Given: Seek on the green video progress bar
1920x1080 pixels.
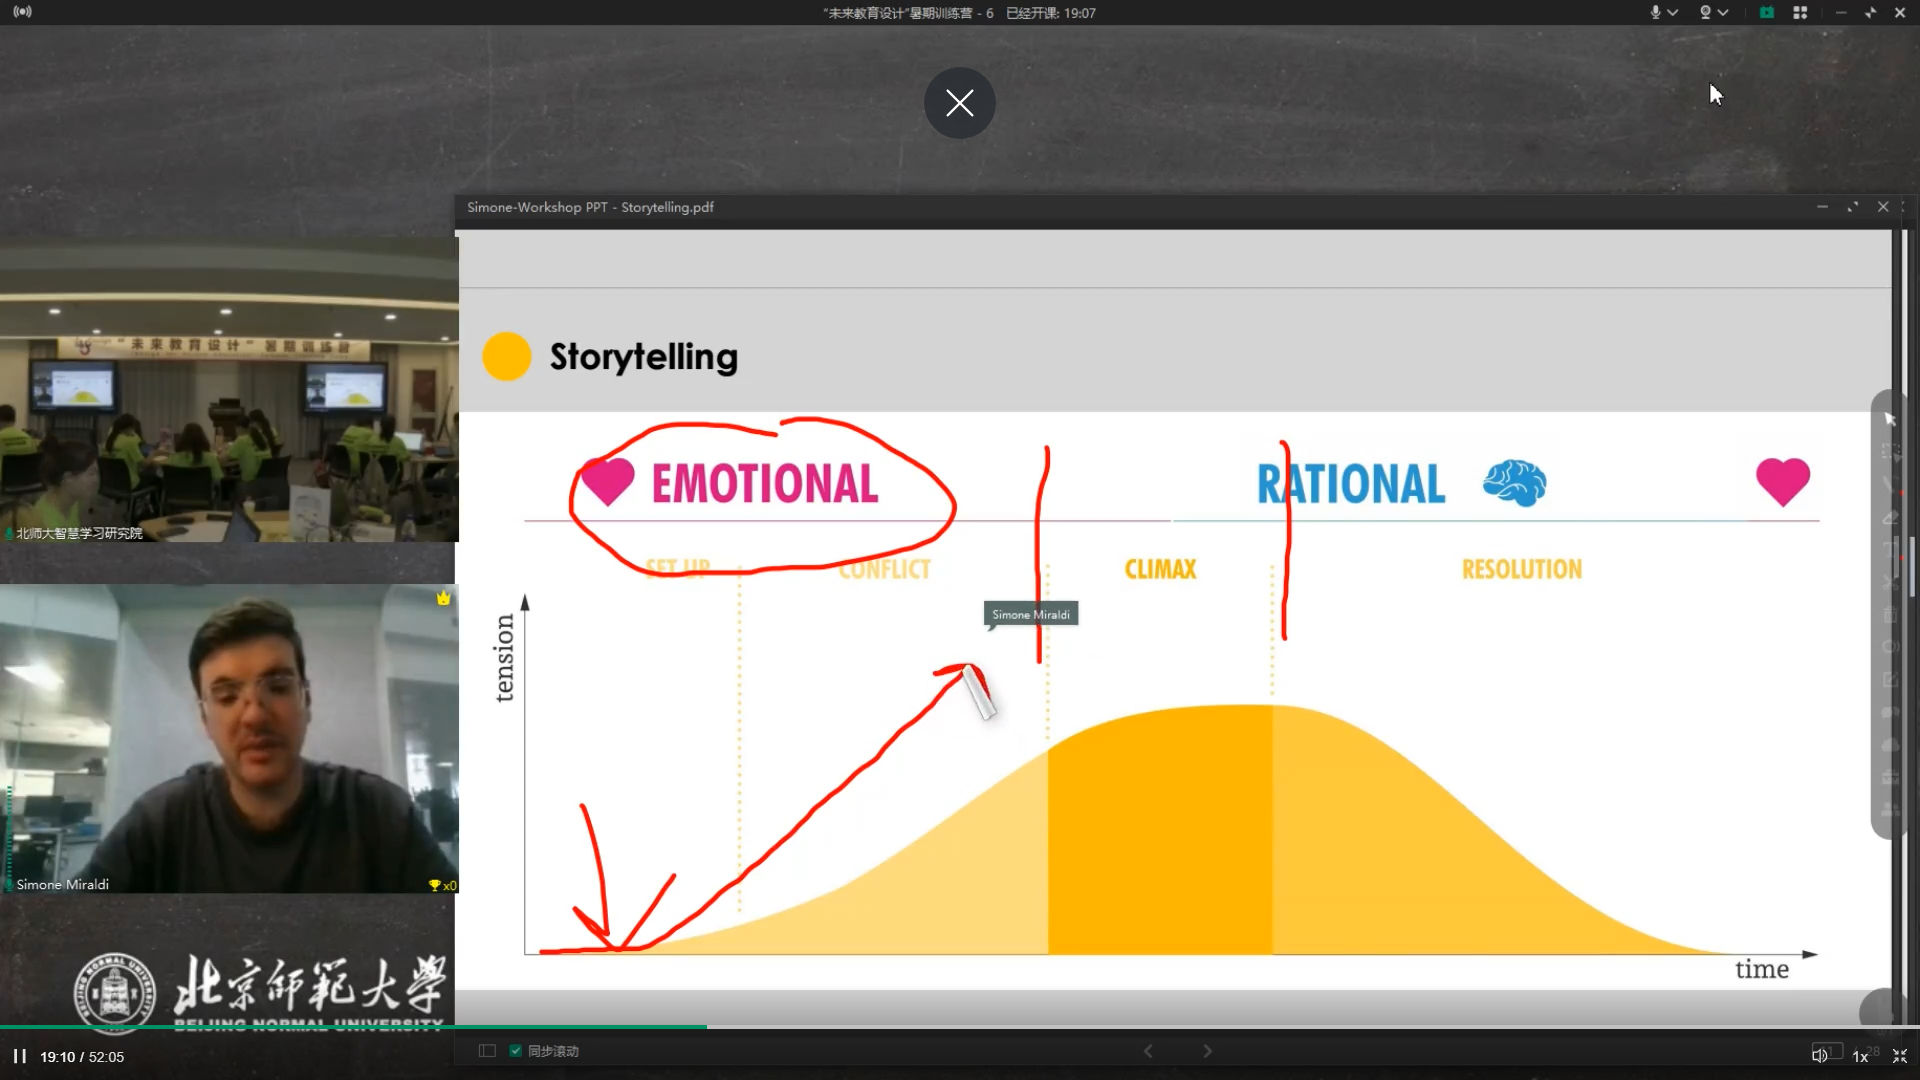Looking at the screenshot, I should [x=400, y=1027].
